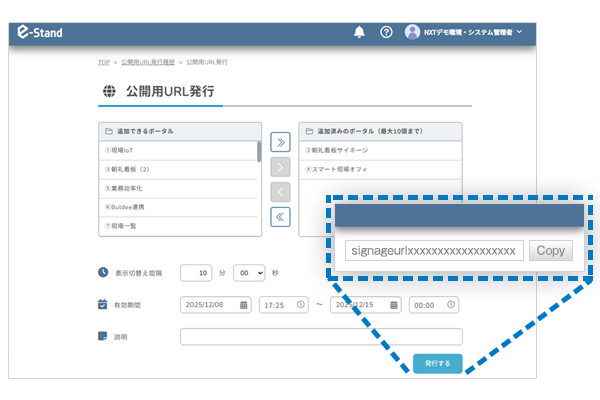Click the user avatar icon
This screenshot has height=400, width=600.
pyautogui.click(x=412, y=32)
